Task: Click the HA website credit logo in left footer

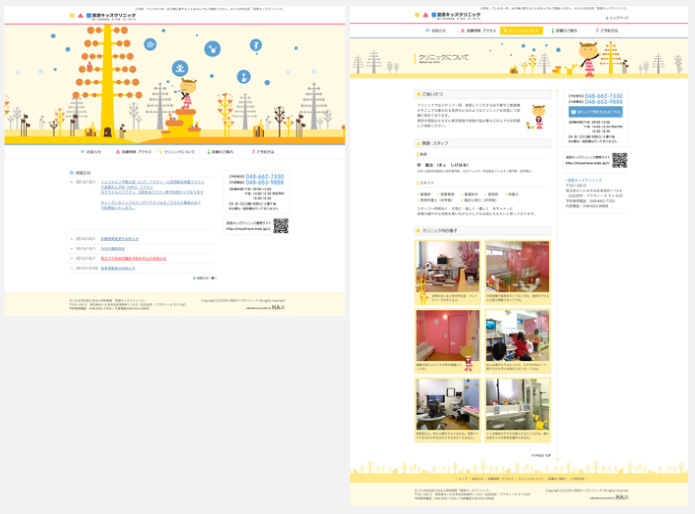Action: 274,308
